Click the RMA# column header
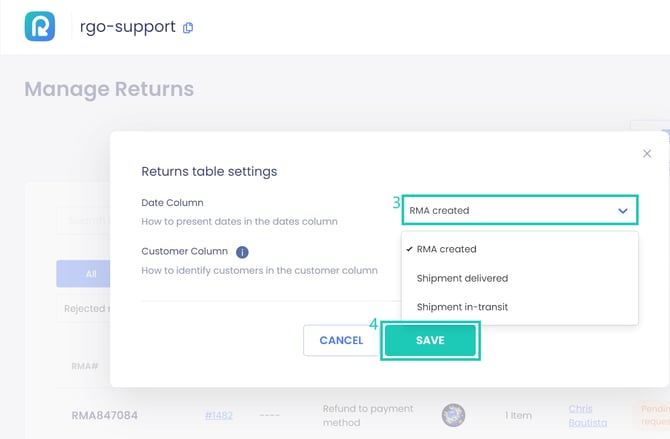Screen dimensions: 670x439 [85, 366]
